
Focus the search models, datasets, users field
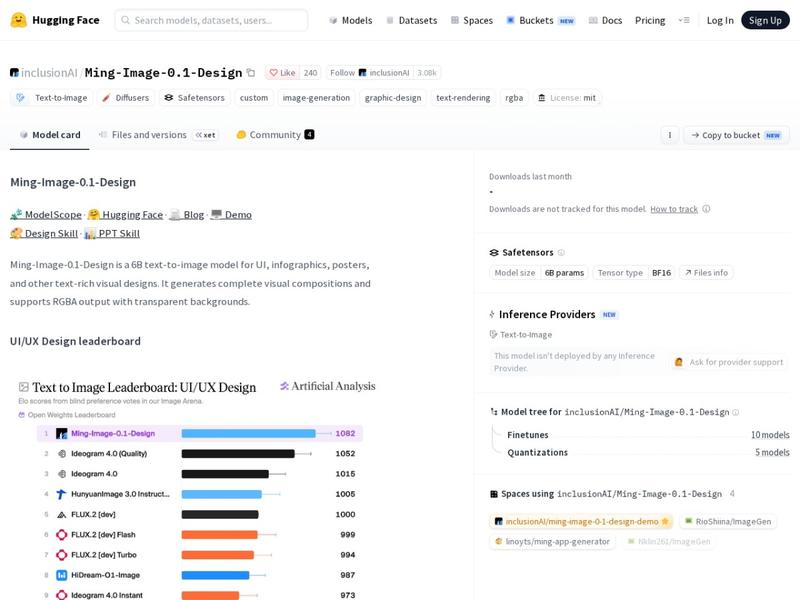click(211, 20)
